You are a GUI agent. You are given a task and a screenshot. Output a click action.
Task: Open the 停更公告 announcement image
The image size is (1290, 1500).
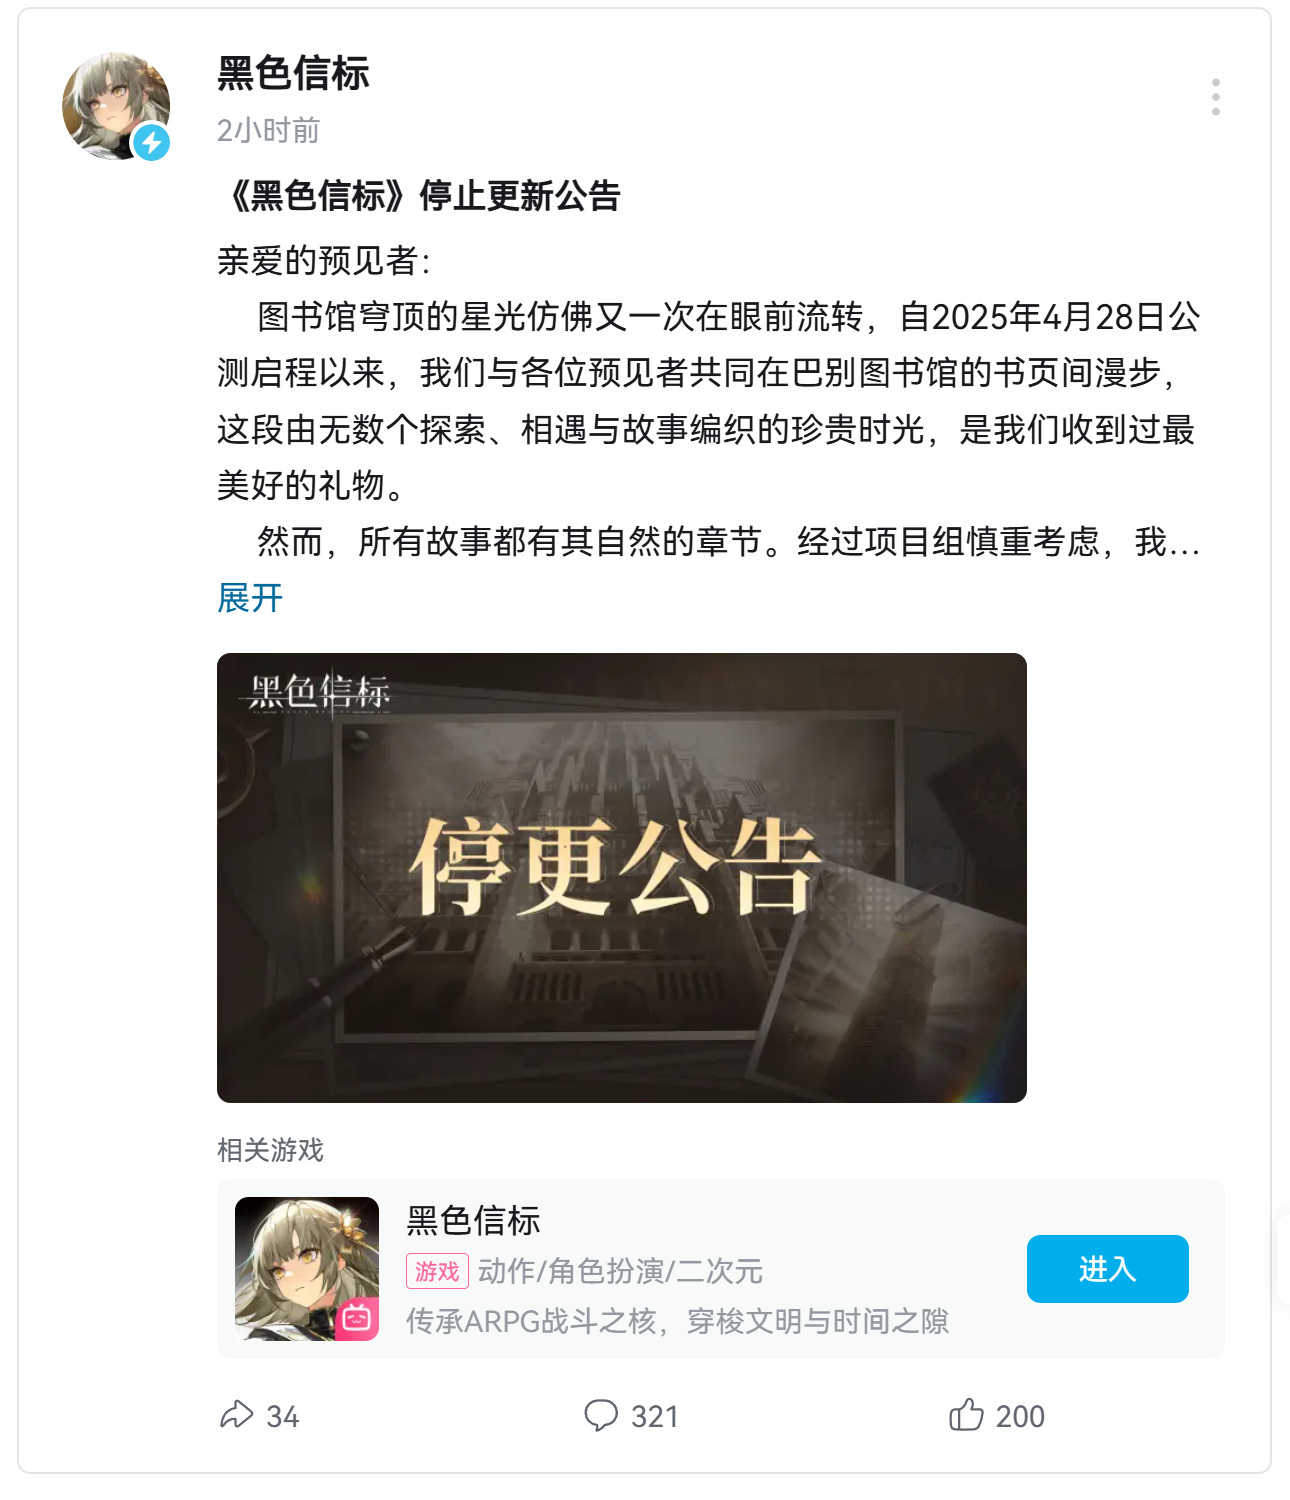tap(621, 877)
